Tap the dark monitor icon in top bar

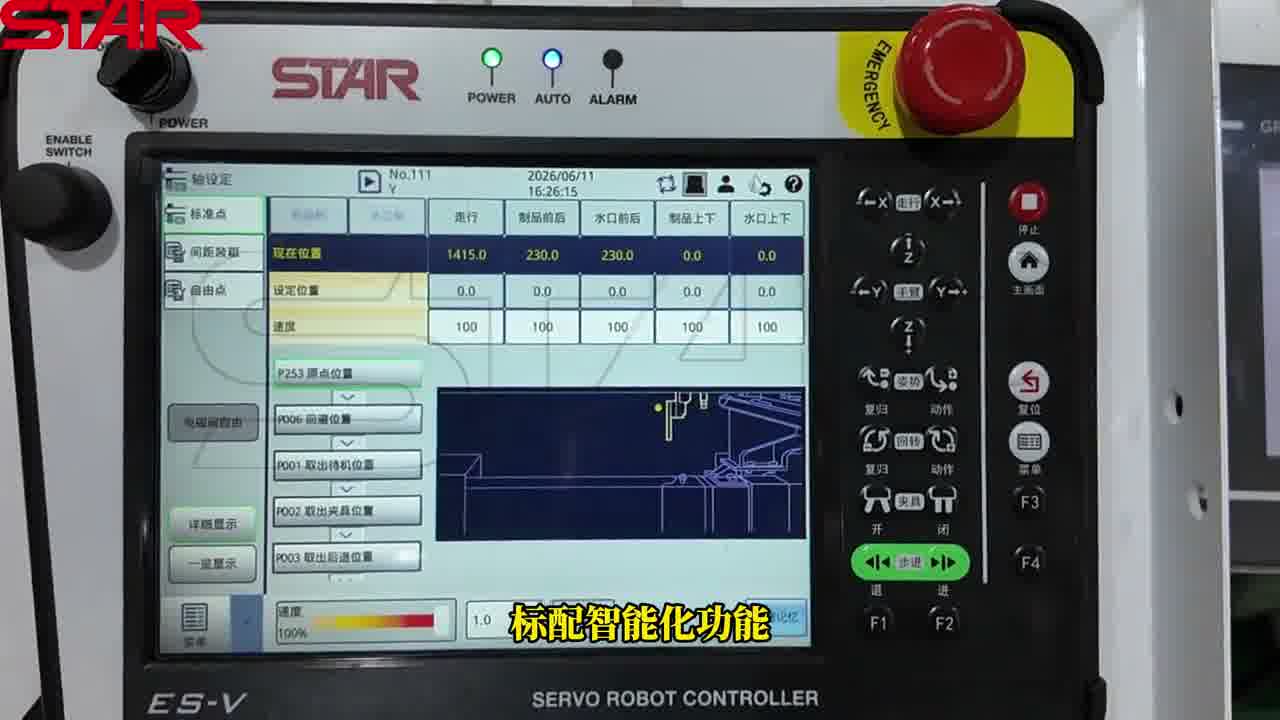point(695,184)
